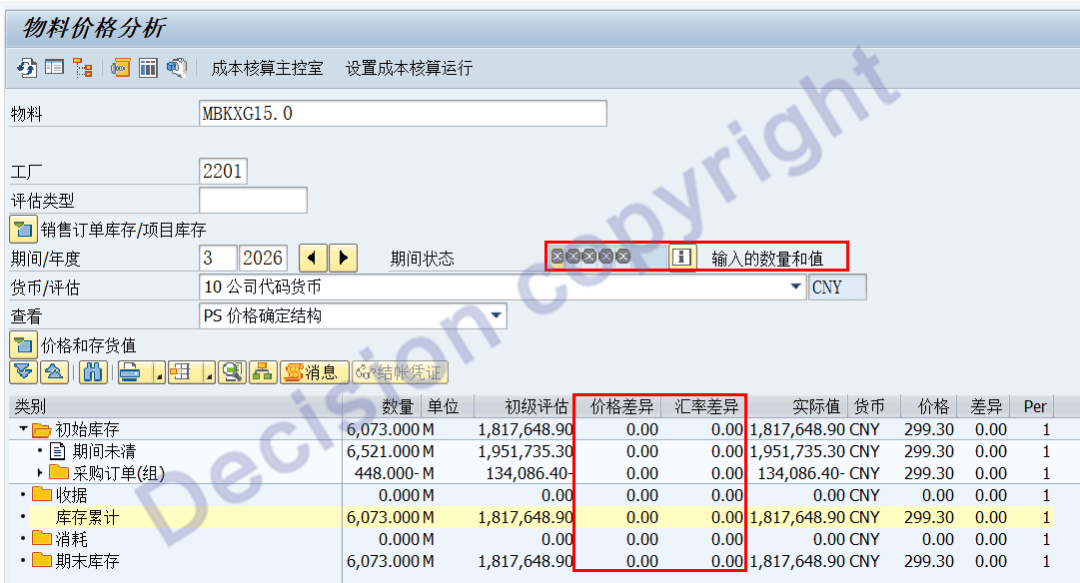Click the empty 评估类型 field
1080x583 pixels.
(253, 201)
